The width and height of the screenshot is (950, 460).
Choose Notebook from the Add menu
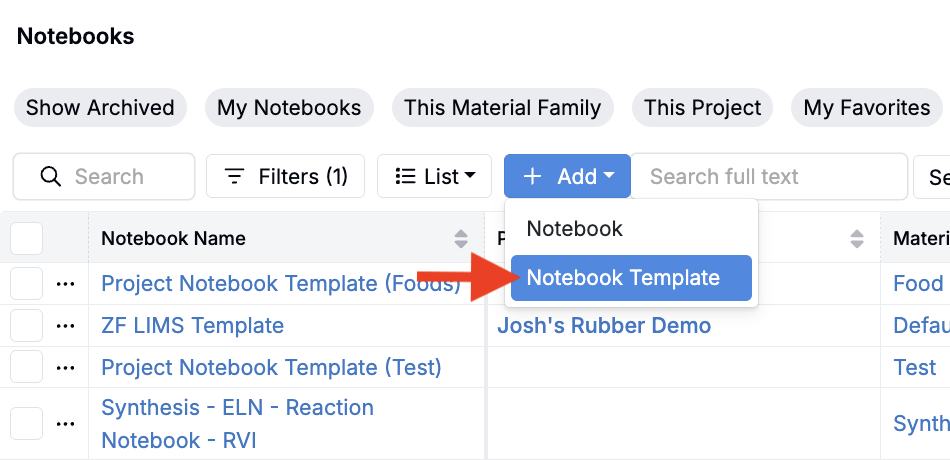click(x=575, y=229)
